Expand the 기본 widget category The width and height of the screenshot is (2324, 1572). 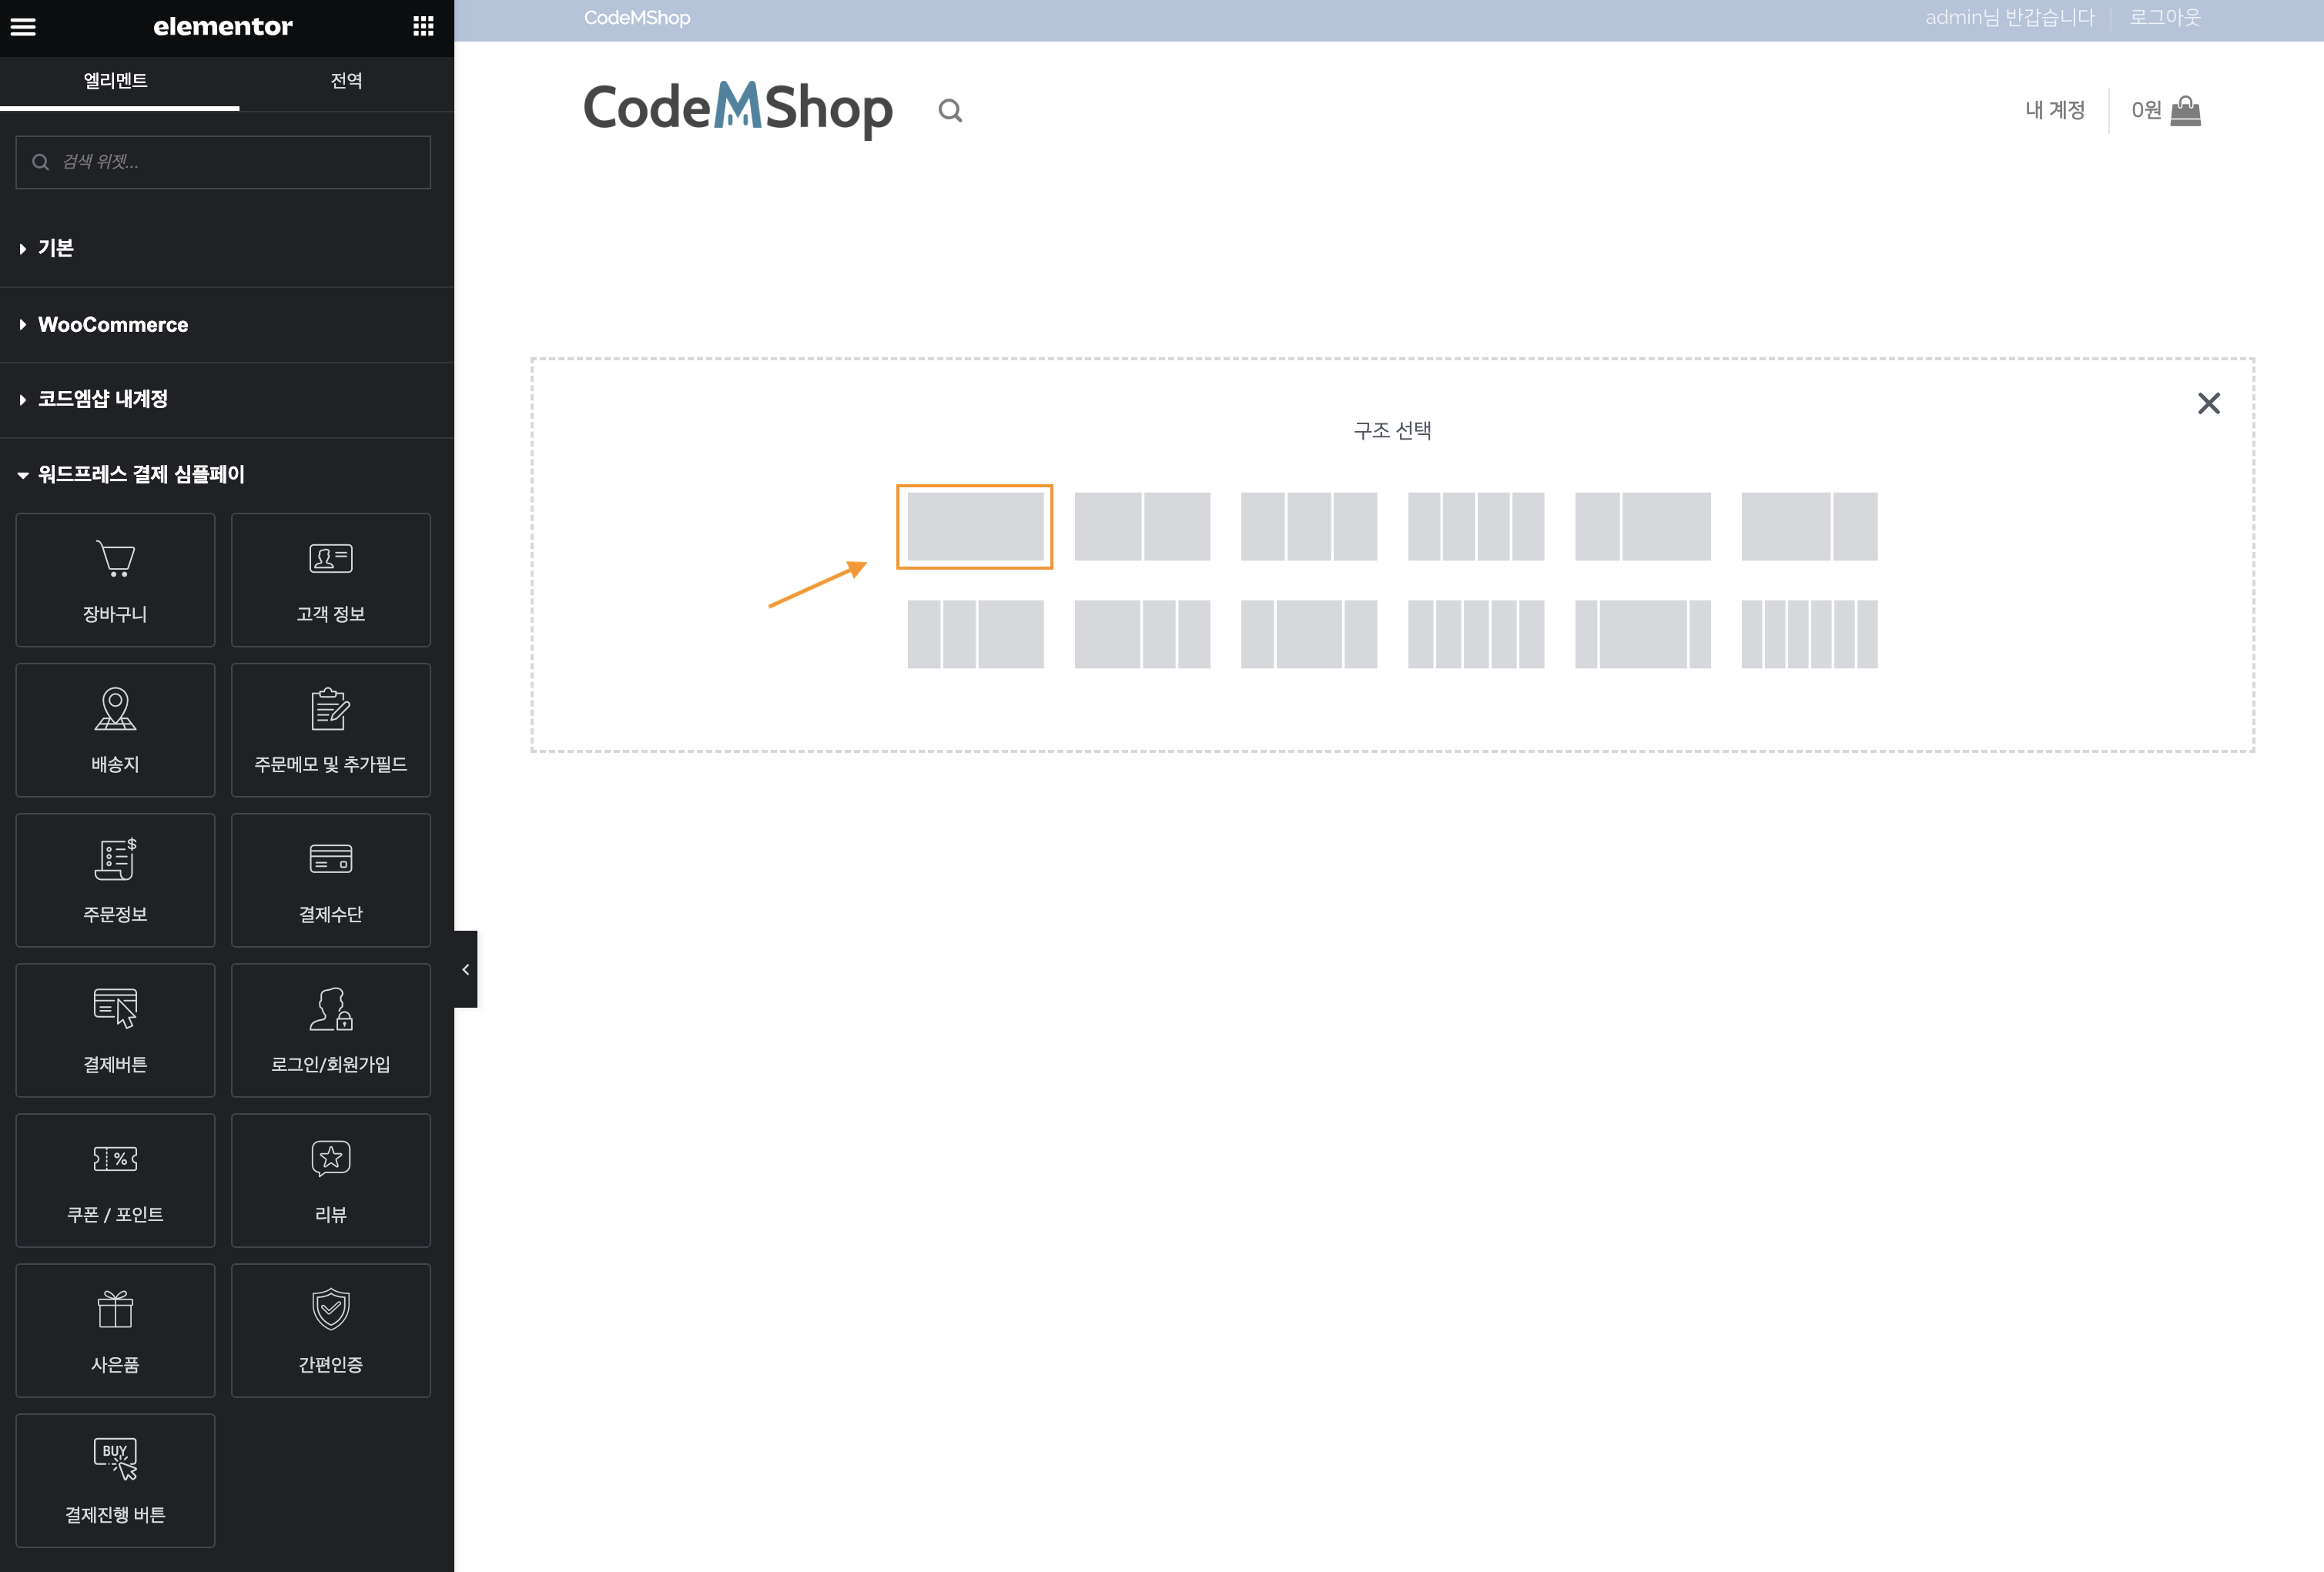(x=227, y=248)
